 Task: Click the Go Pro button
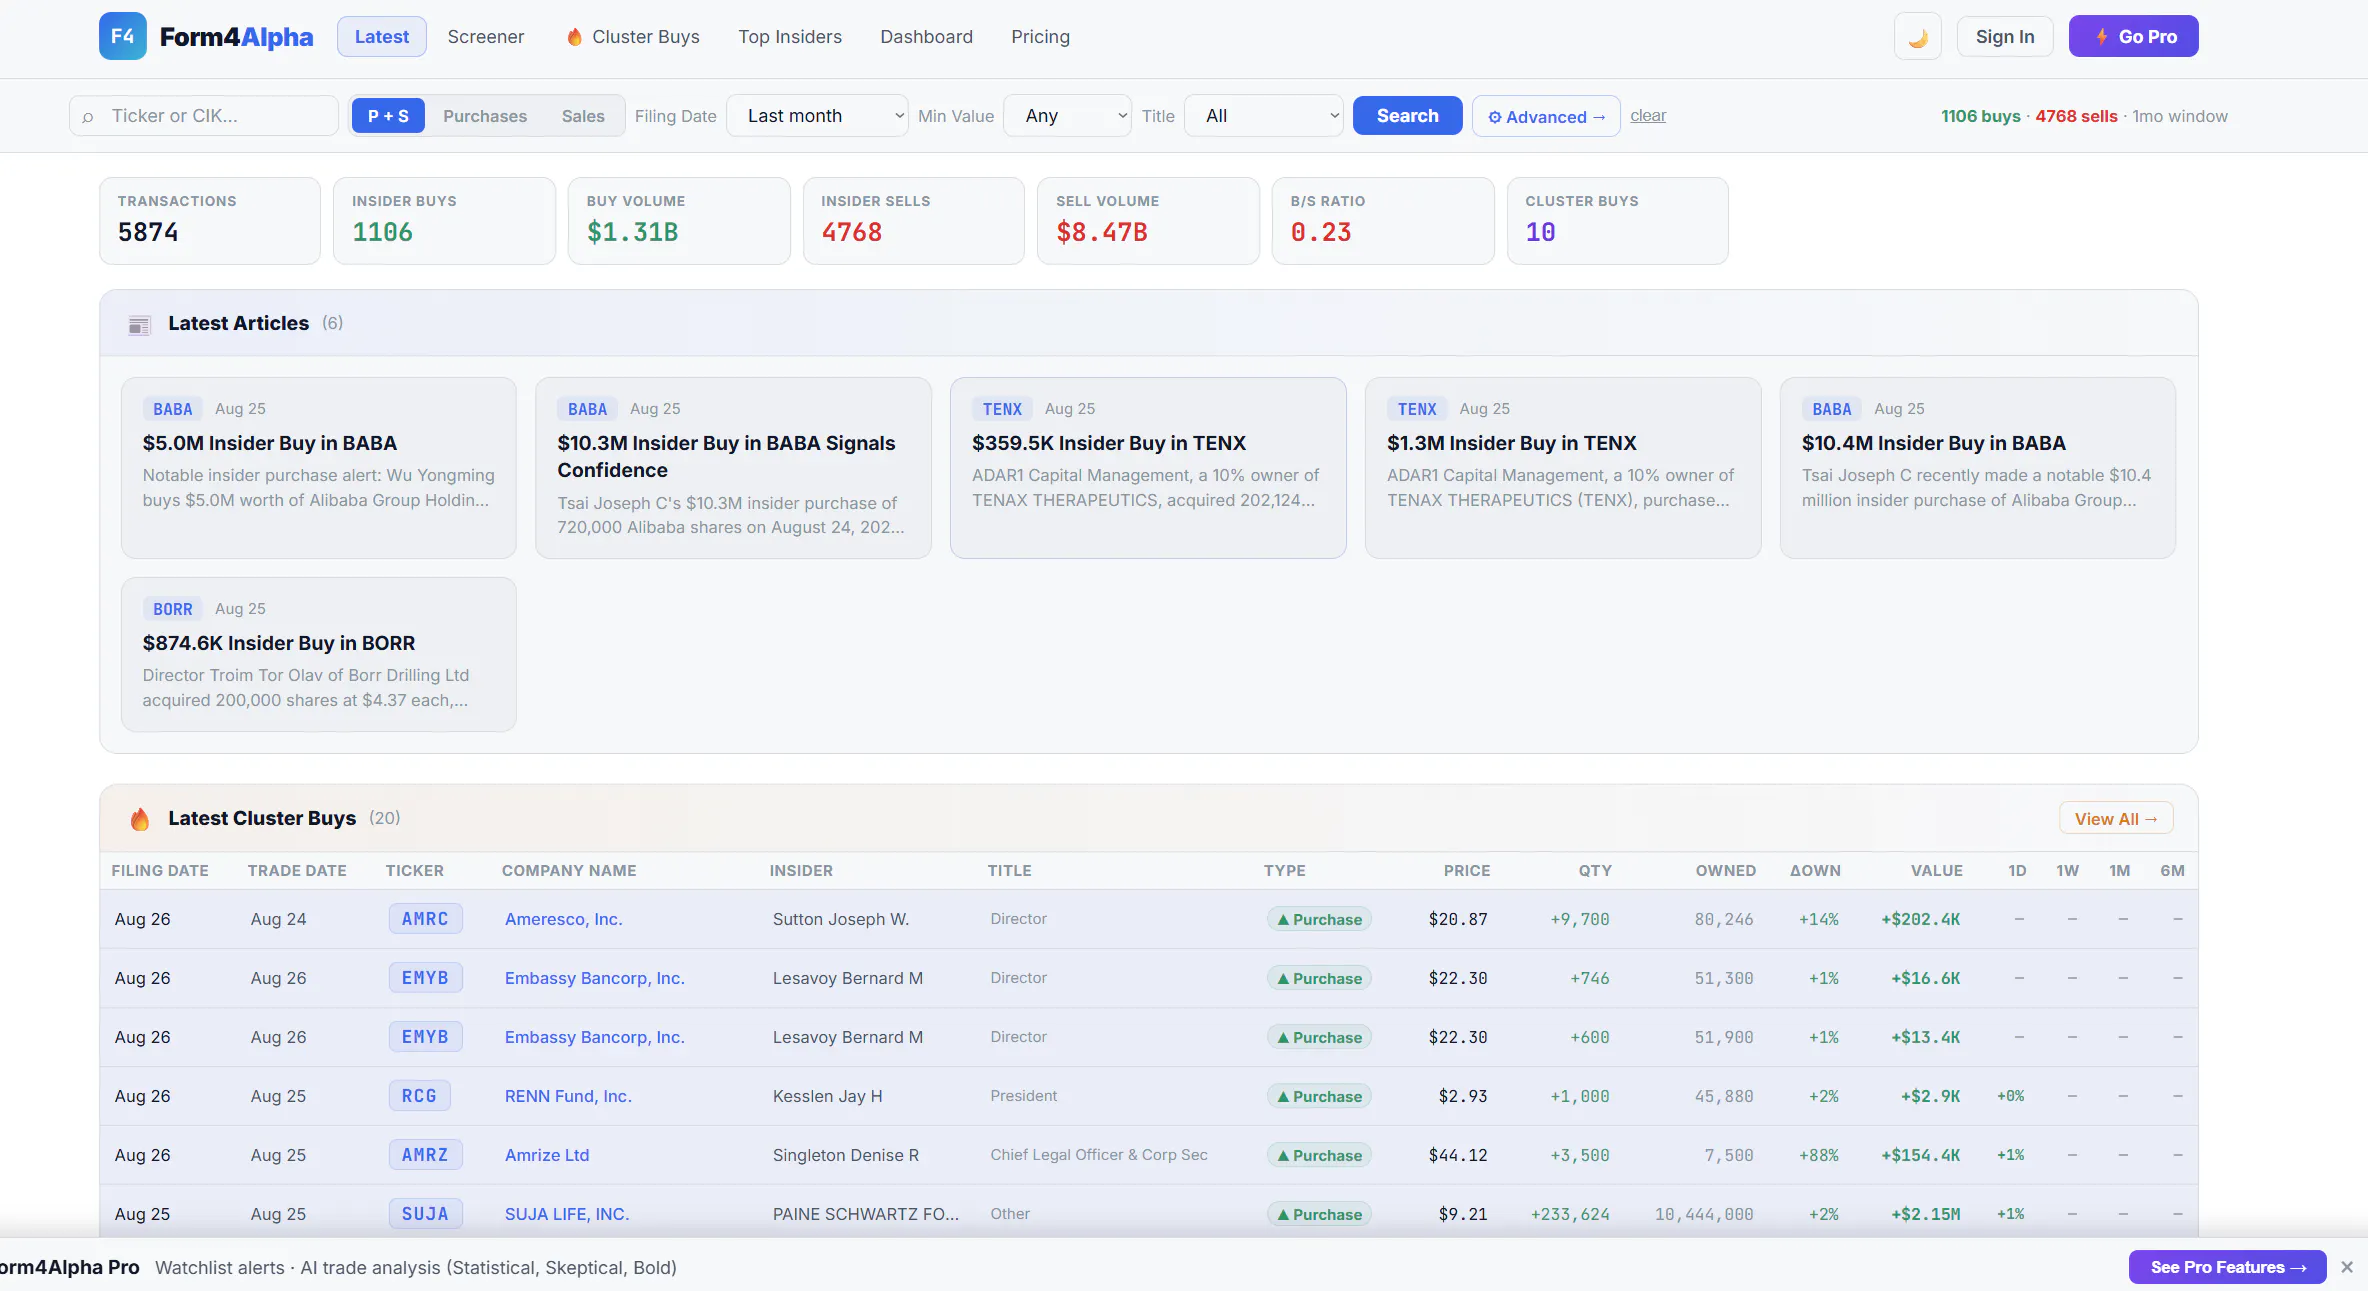2133,37
